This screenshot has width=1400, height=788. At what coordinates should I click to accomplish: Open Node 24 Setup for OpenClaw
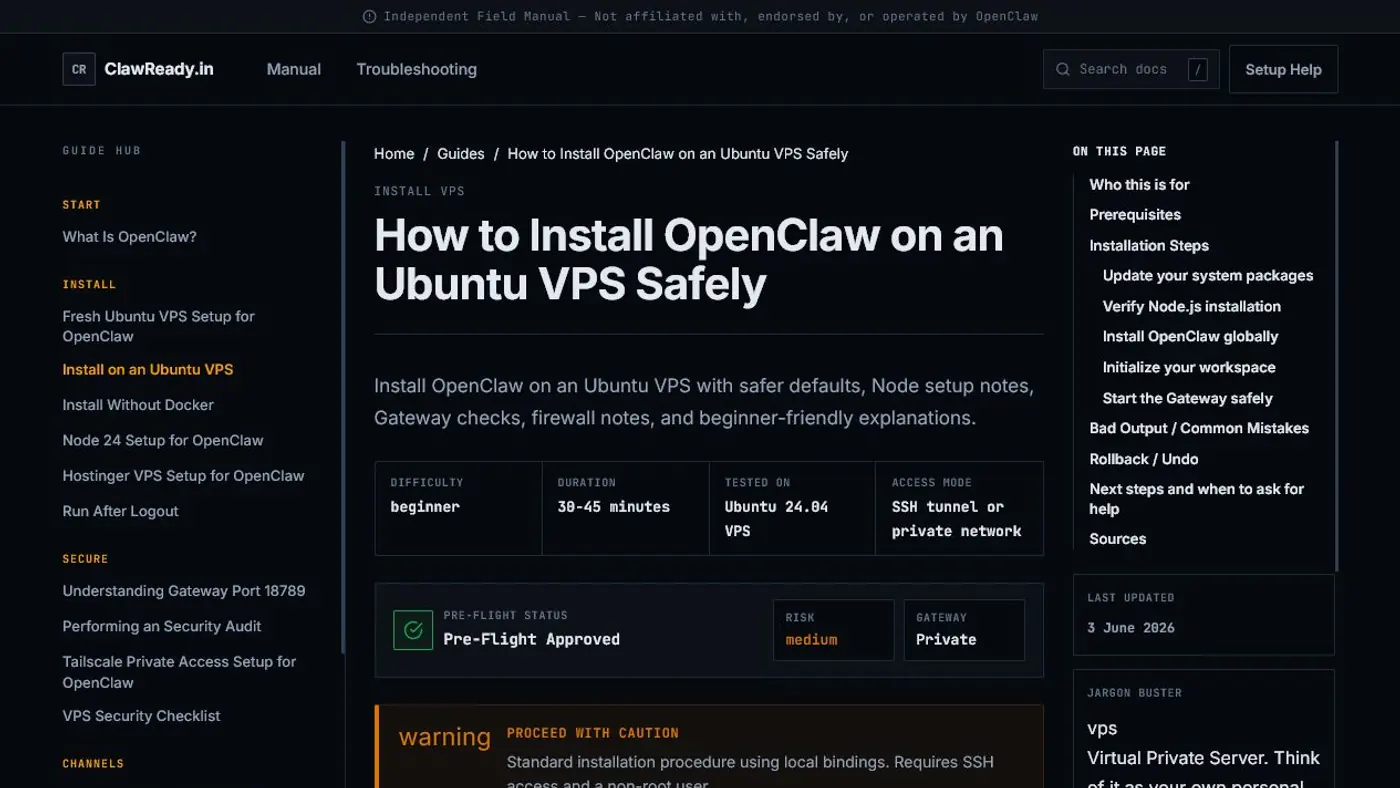tap(163, 440)
